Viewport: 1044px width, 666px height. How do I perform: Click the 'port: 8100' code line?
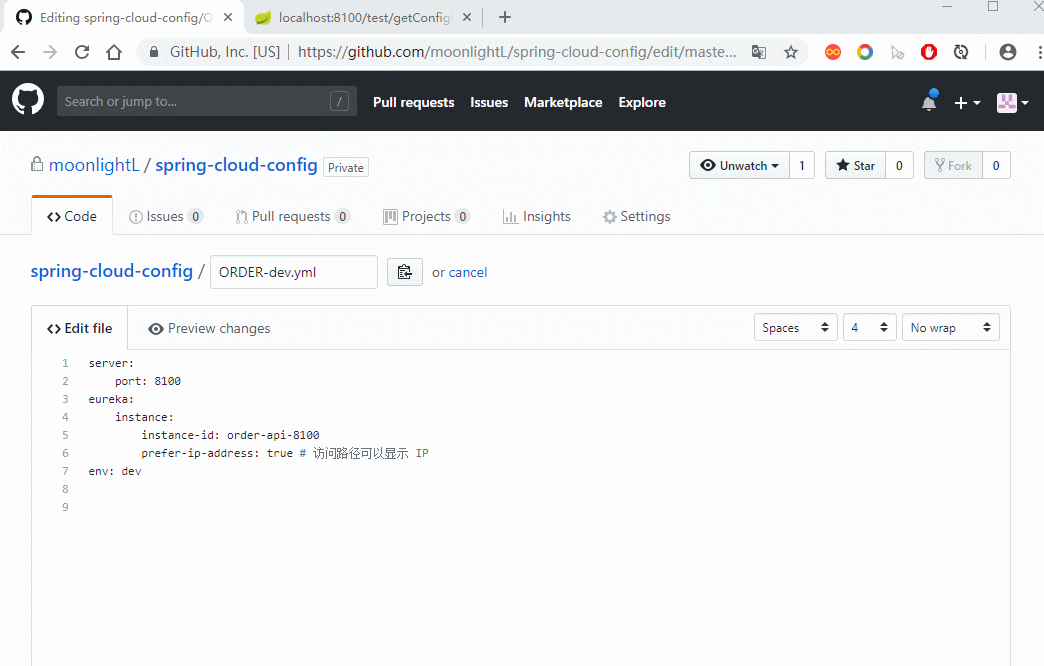coord(147,381)
